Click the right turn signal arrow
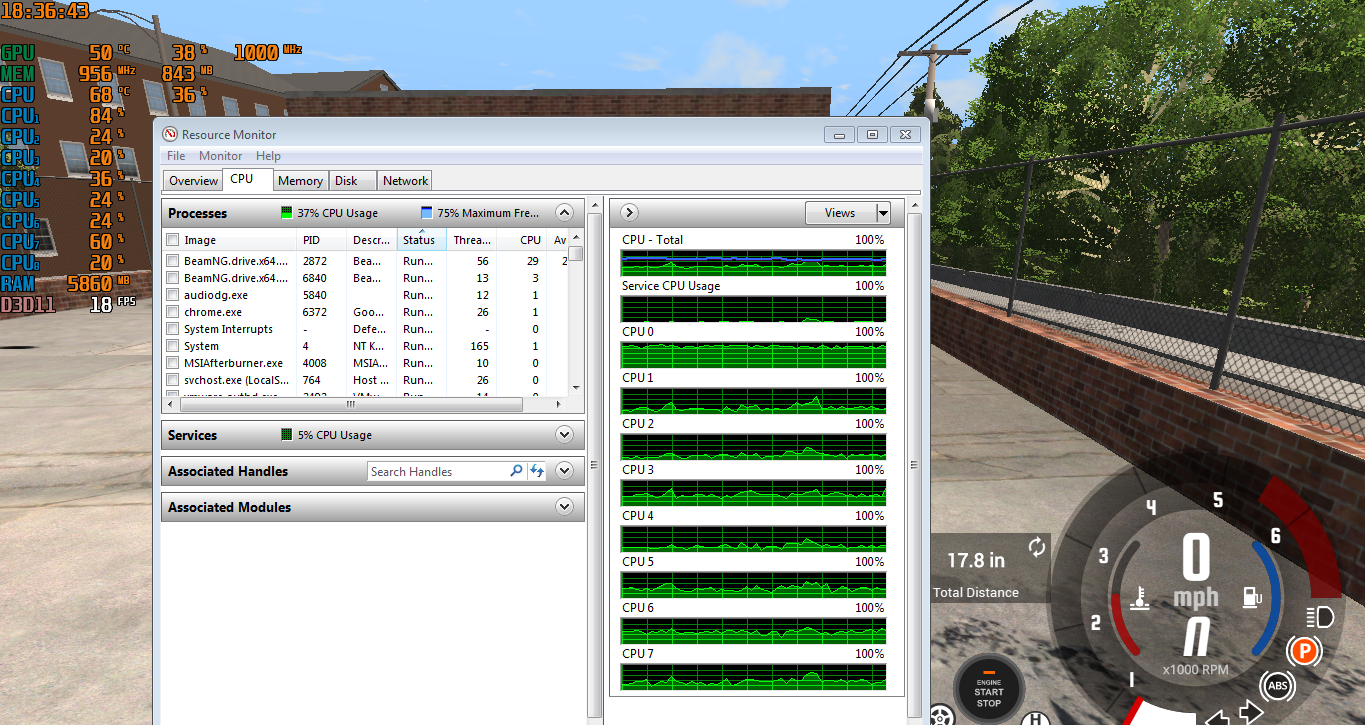Image resolution: width=1365 pixels, height=725 pixels. pos(1251,714)
